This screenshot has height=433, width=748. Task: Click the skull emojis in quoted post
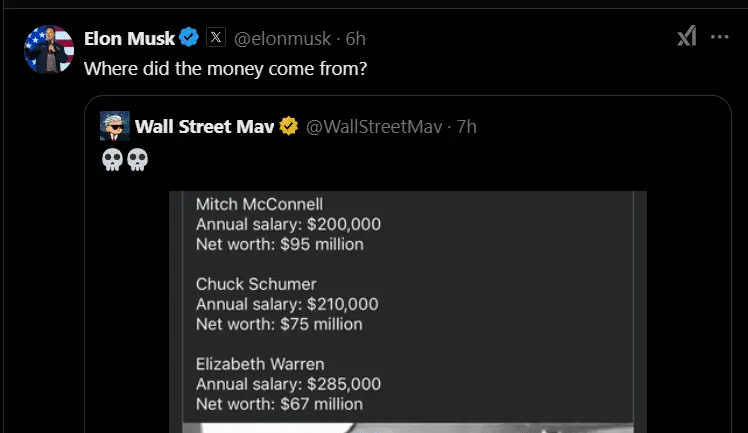pos(125,160)
